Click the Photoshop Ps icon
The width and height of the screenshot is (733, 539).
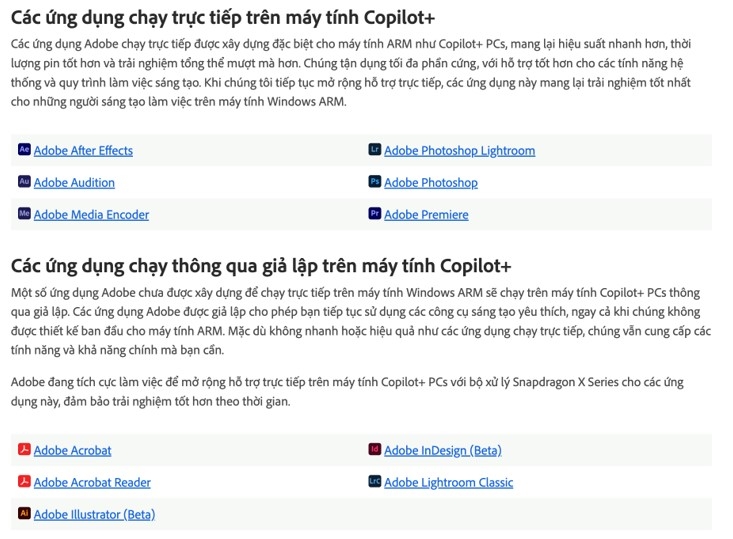tap(375, 181)
